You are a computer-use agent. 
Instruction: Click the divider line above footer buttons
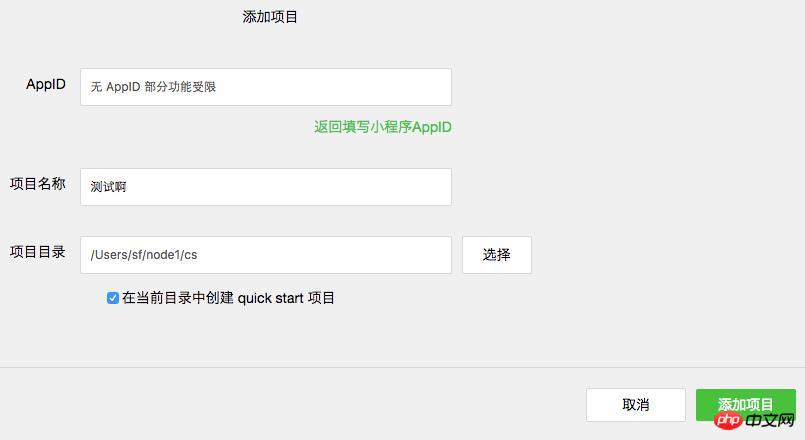click(x=402, y=367)
